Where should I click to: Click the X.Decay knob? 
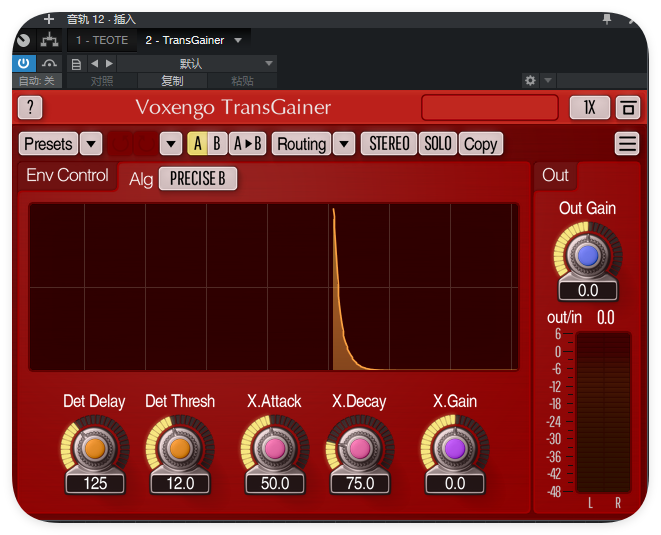point(360,448)
